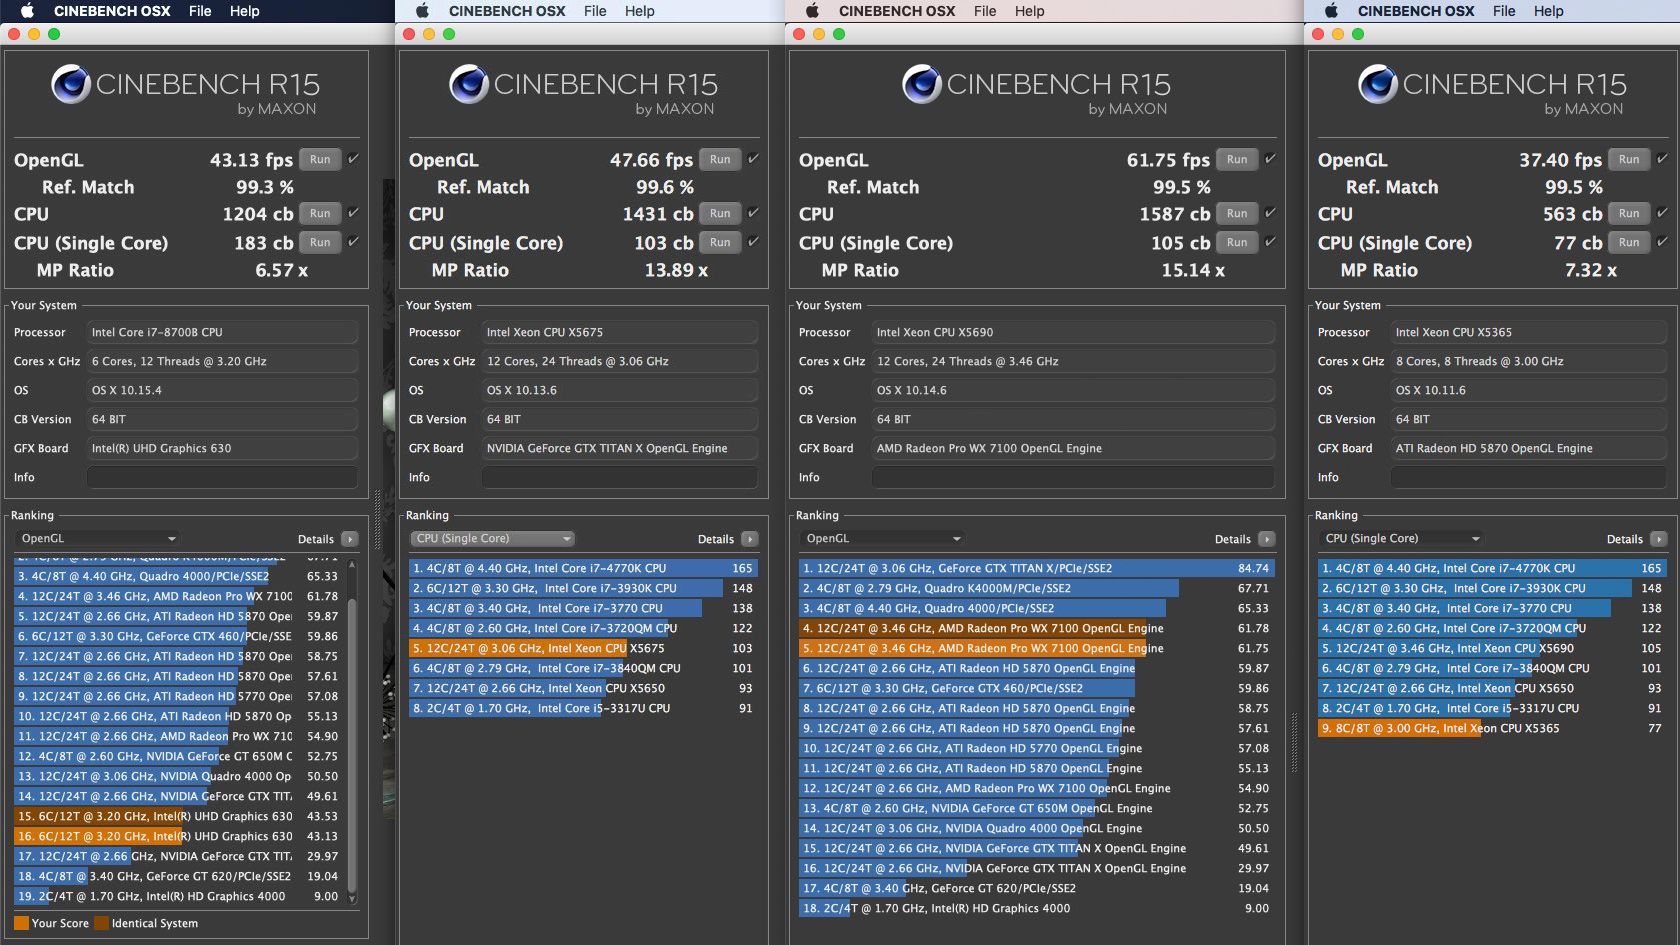
Task: Click orange Your Score legend swatch
Action: coord(21,923)
